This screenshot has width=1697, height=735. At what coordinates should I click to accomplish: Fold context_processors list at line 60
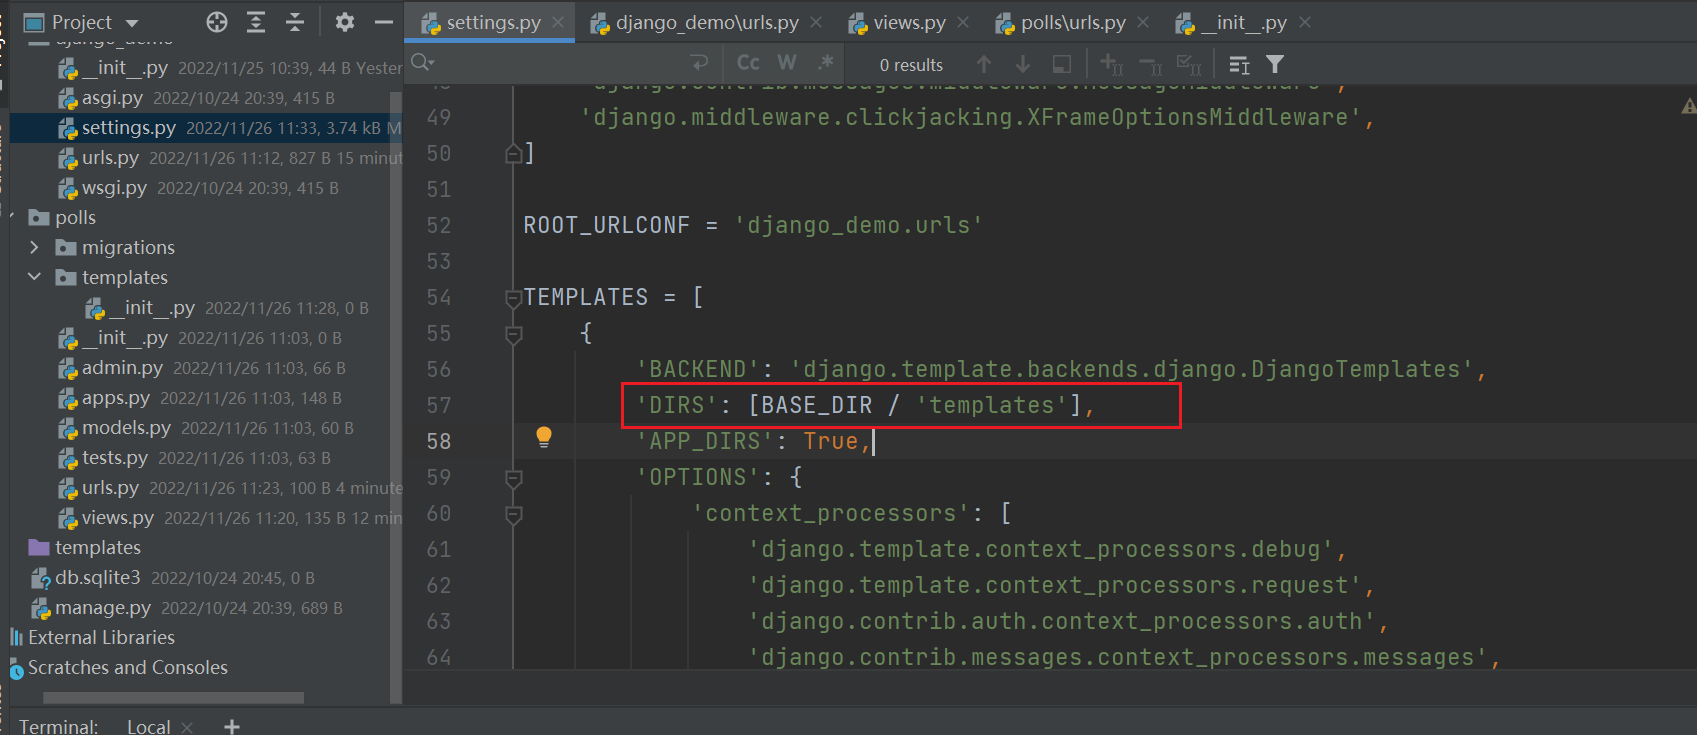[514, 513]
